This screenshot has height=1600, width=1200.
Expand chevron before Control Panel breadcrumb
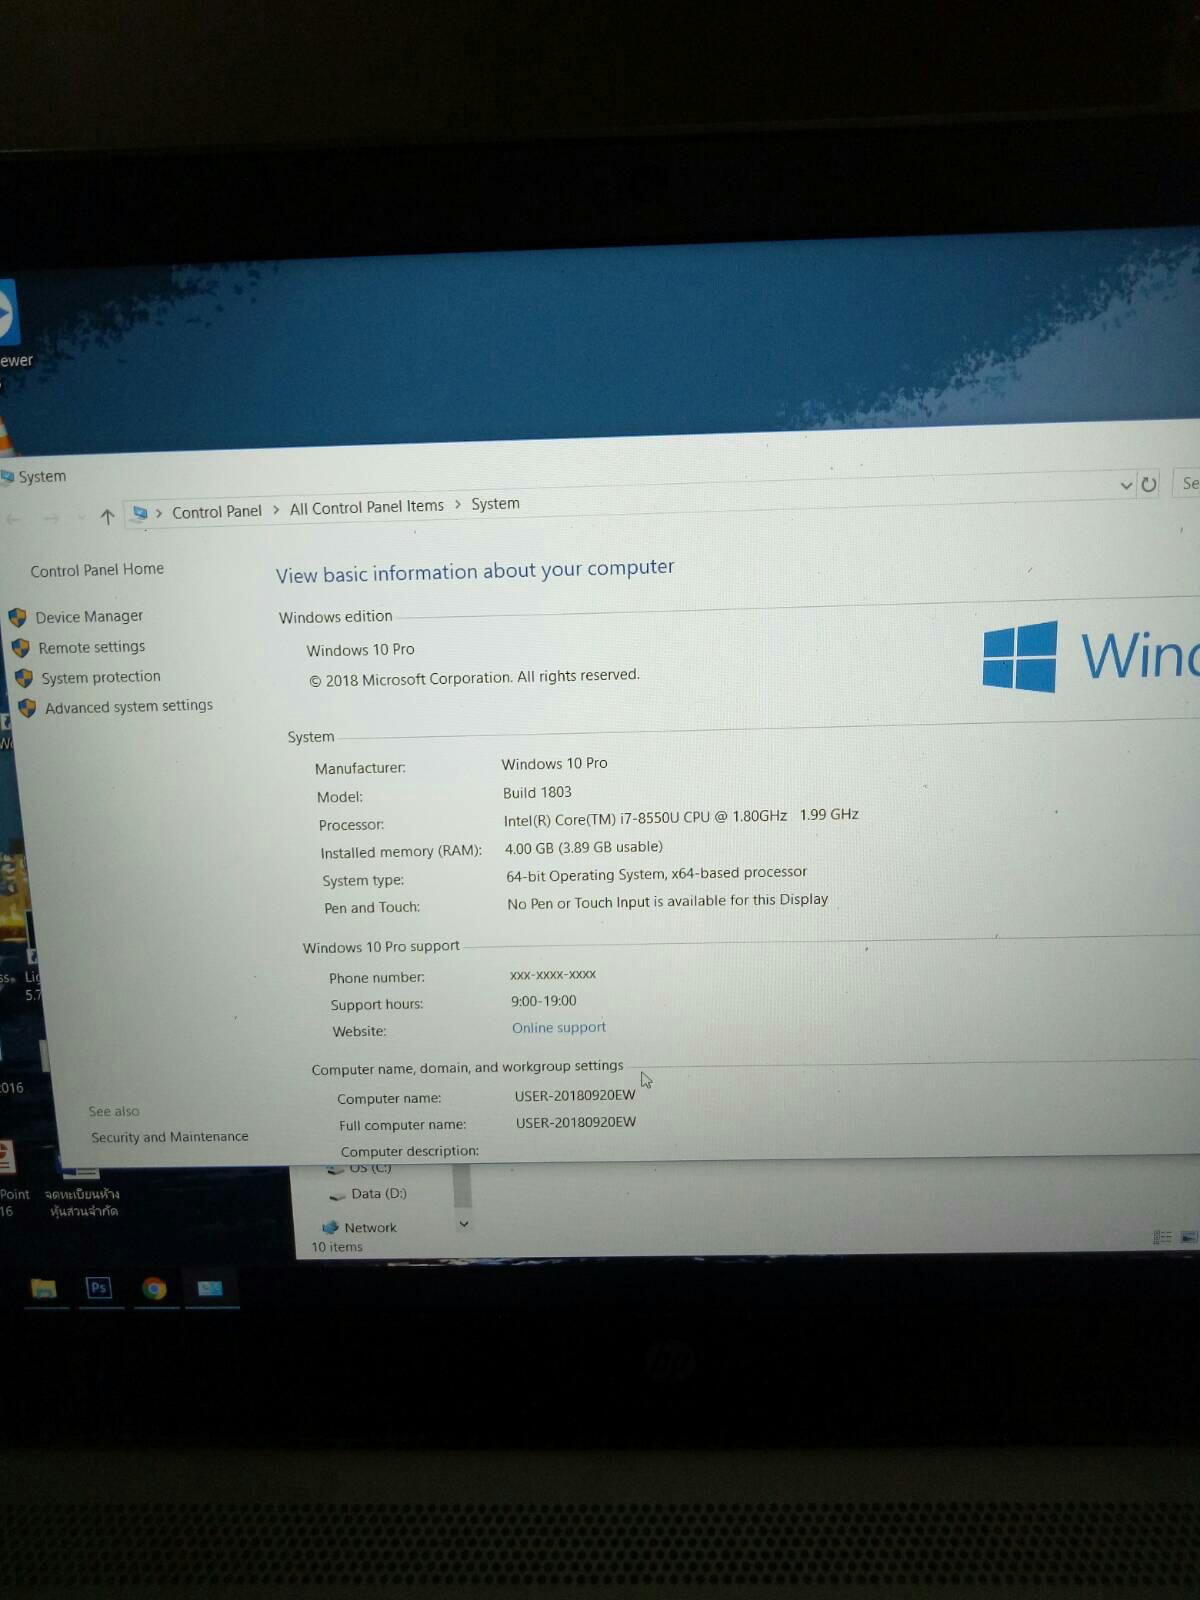(x=158, y=512)
